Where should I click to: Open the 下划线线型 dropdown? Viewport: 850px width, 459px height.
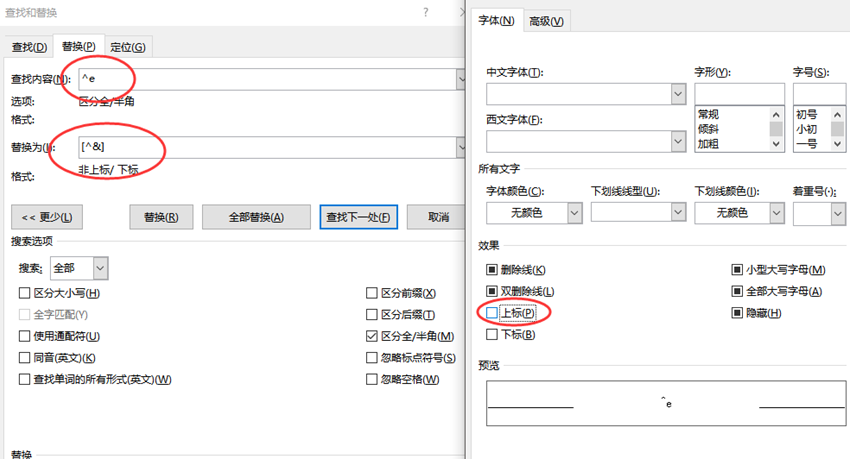click(x=678, y=212)
